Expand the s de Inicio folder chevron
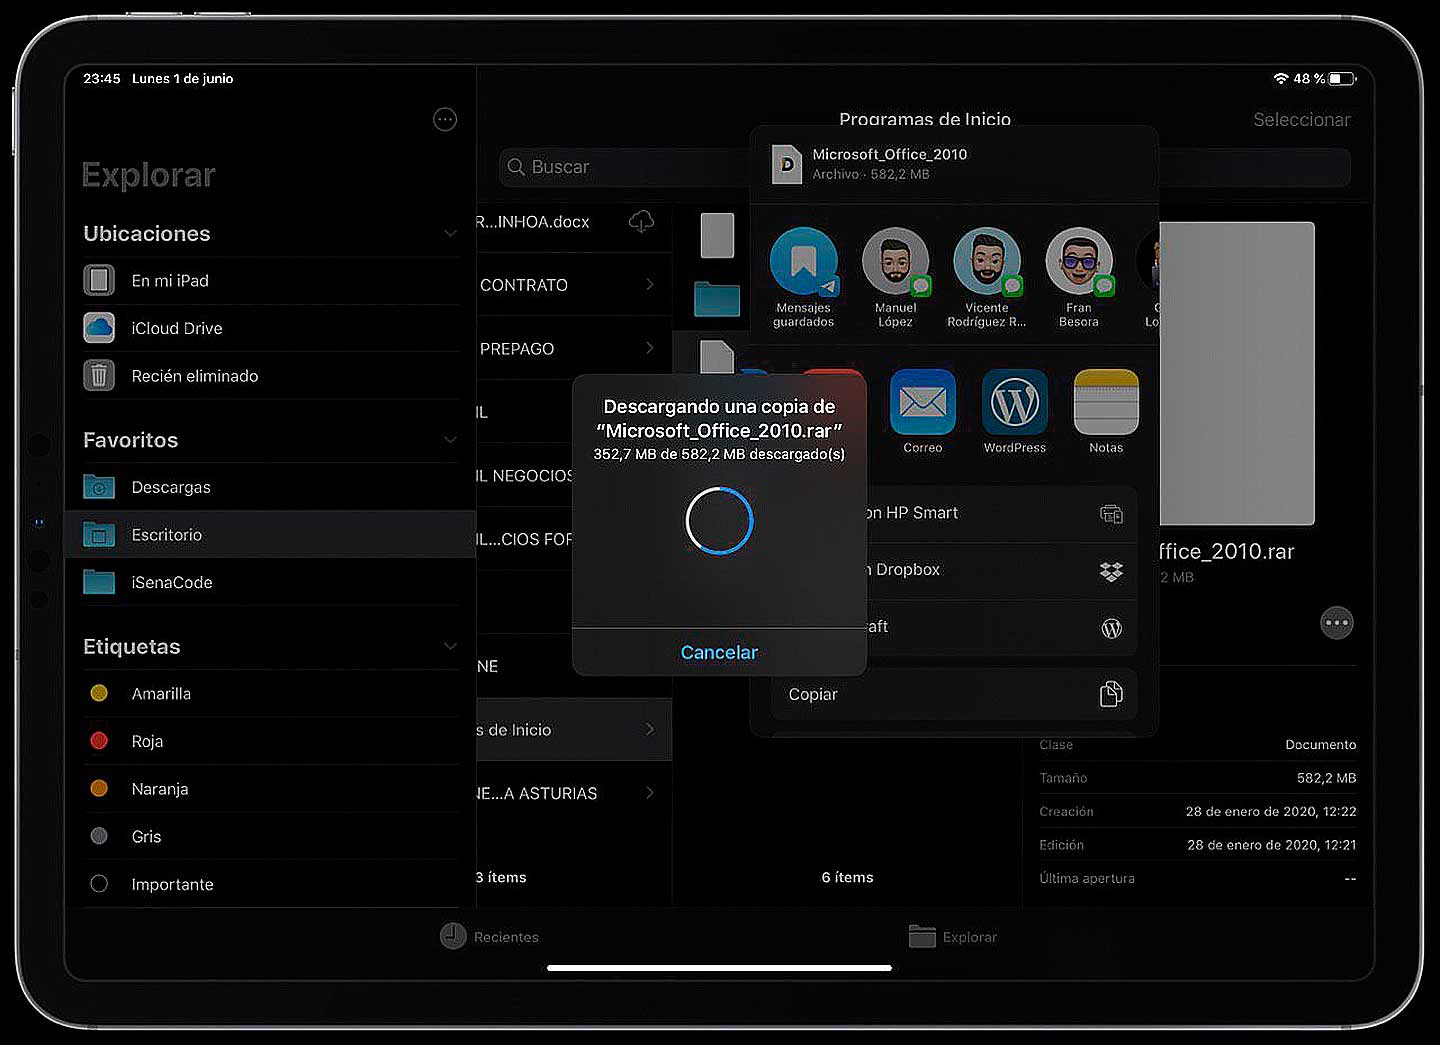 (x=650, y=730)
